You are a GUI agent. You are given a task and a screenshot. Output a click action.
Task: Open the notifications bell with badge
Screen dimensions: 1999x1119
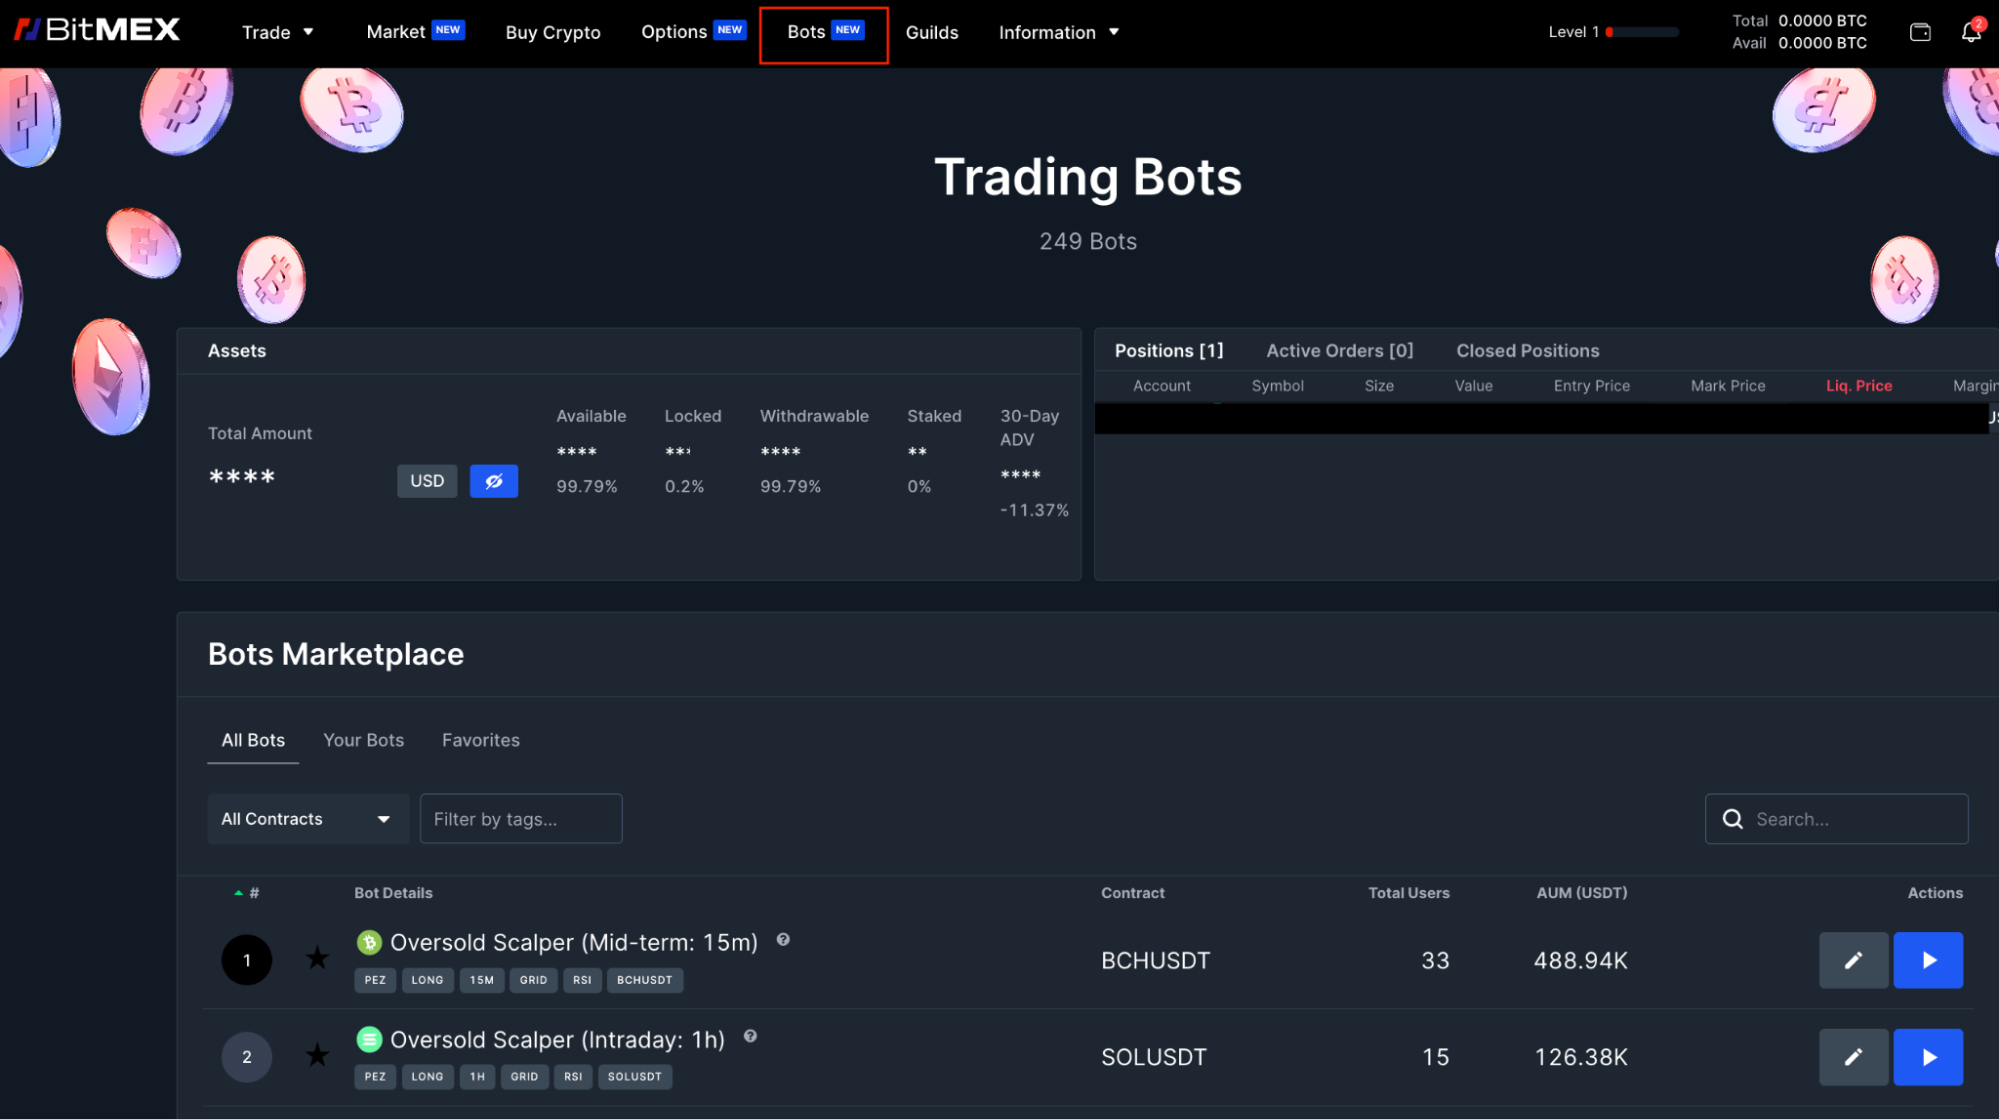tap(1970, 31)
